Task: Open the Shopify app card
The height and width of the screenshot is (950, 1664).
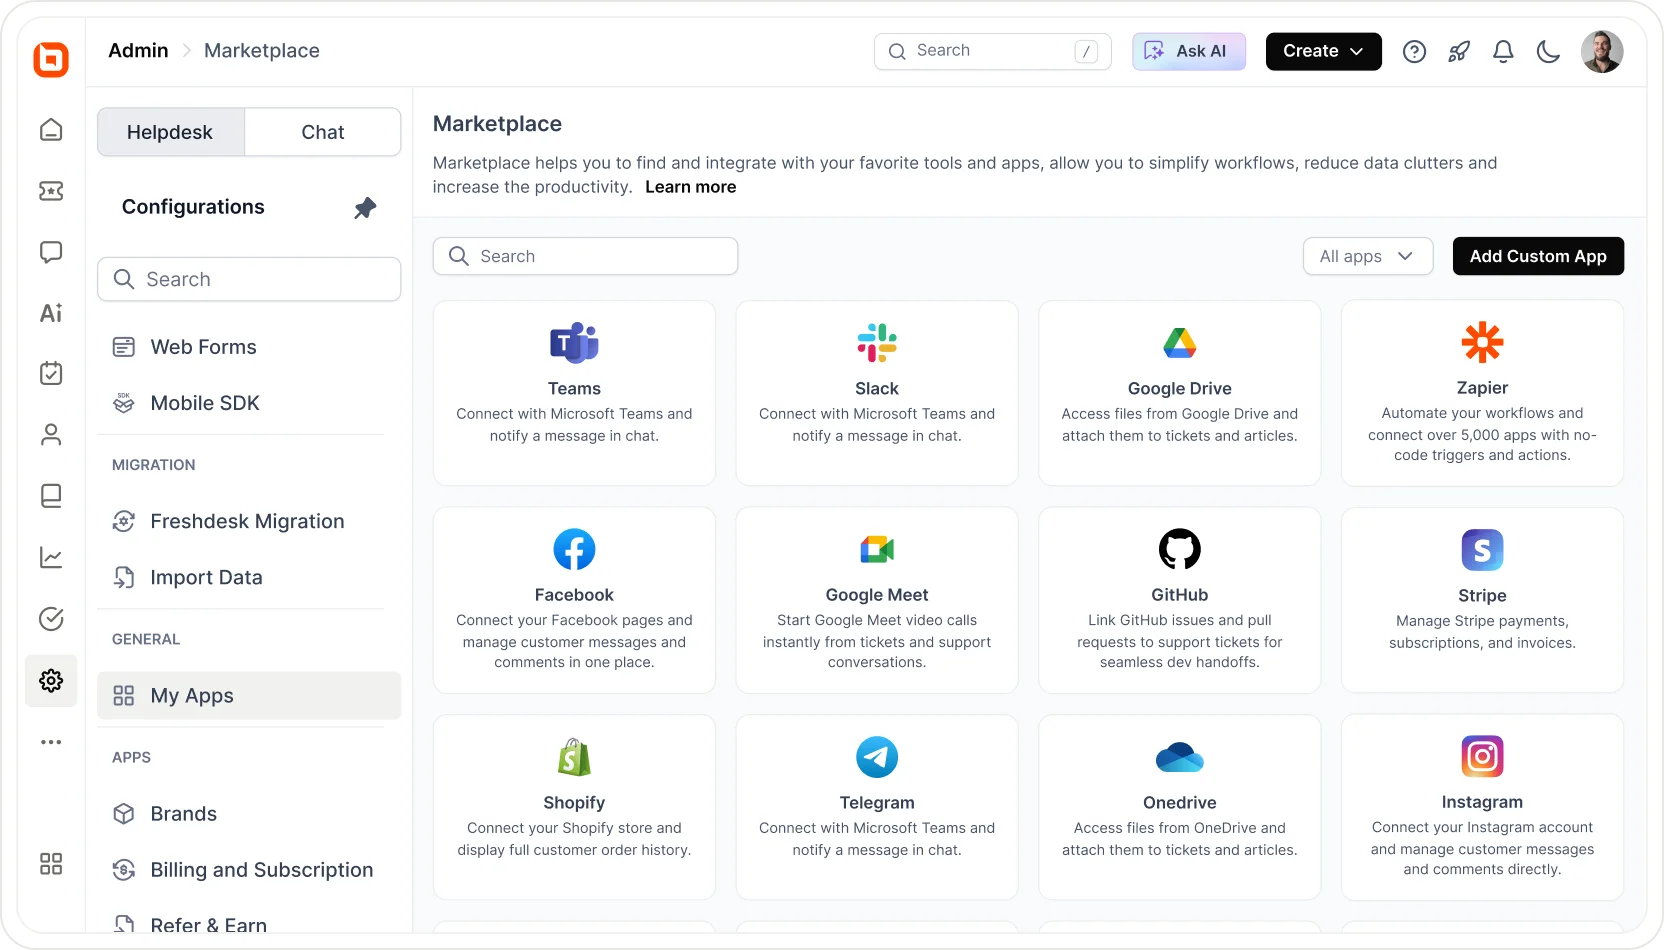Action: point(574,807)
